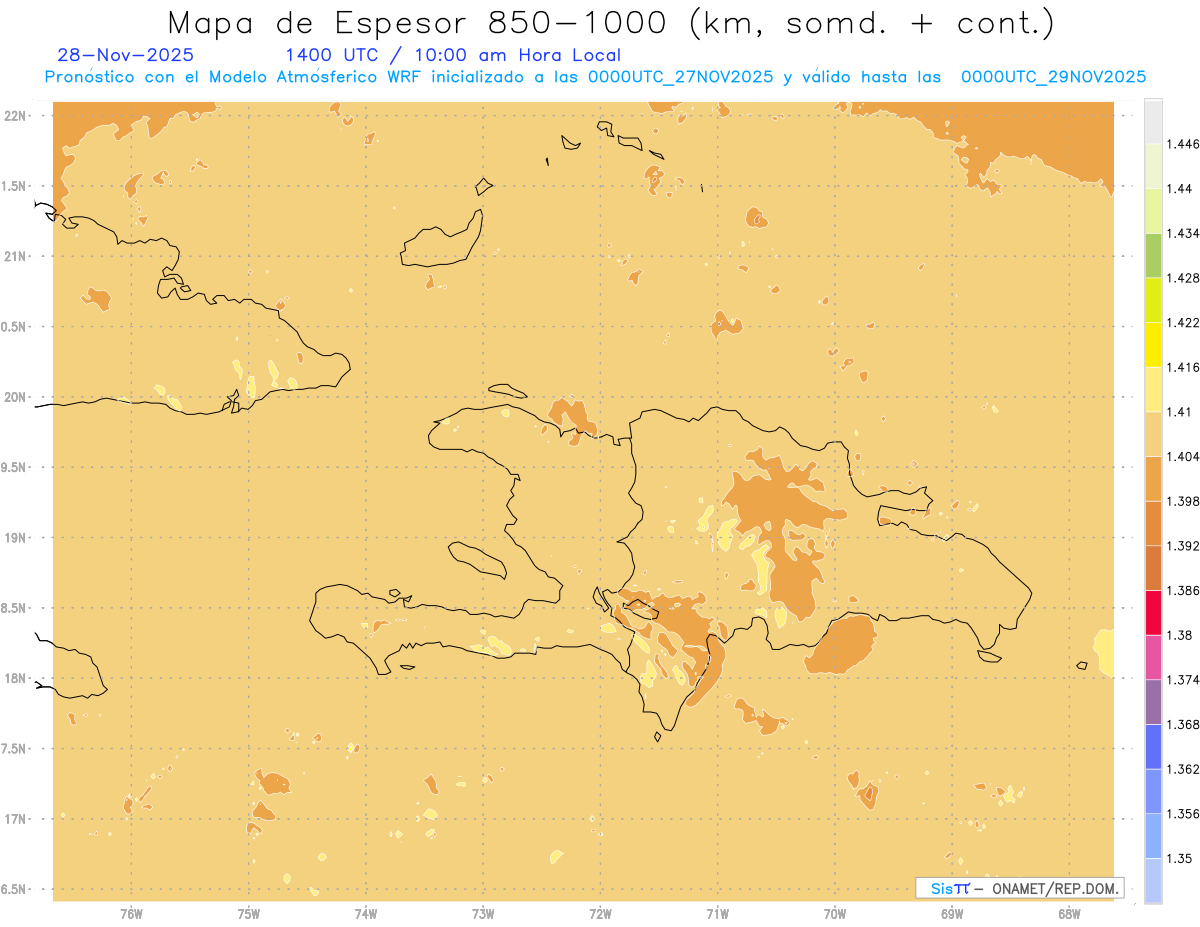
Task: Click the legend value "1.35"
Action: [x=1180, y=858]
